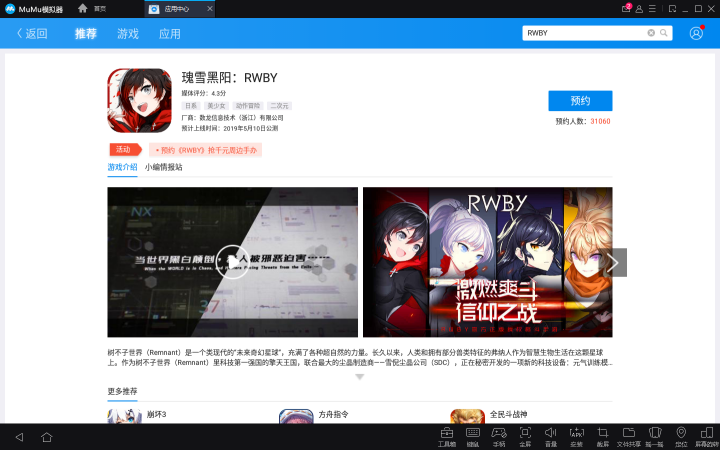Click the blue 预约 pre-register button

coord(580,101)
